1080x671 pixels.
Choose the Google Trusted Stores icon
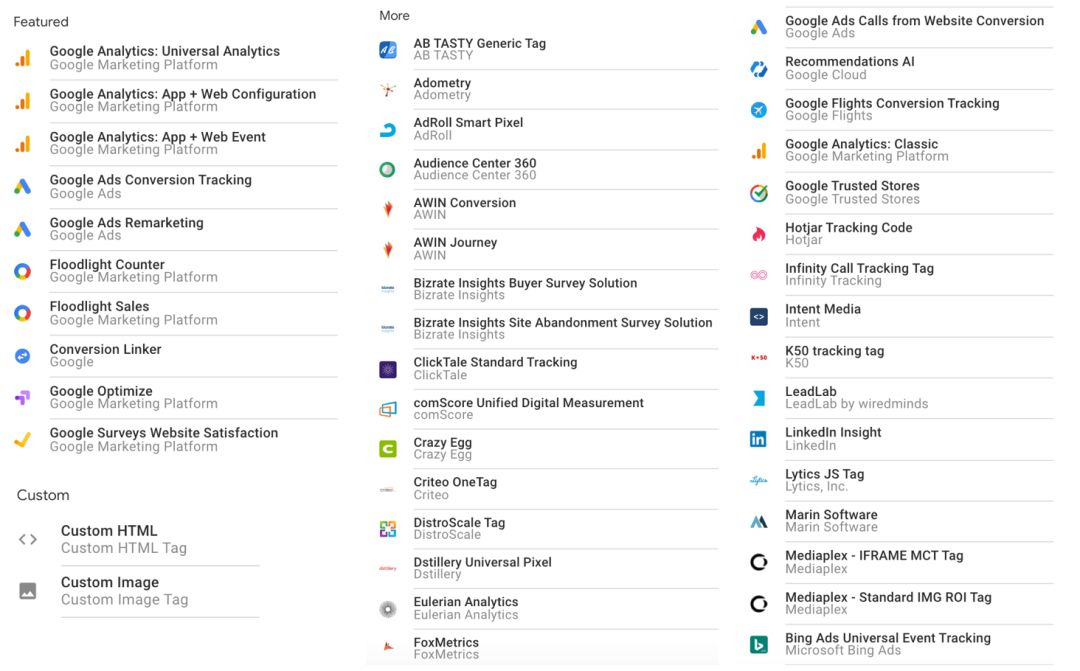coord(758,193)
